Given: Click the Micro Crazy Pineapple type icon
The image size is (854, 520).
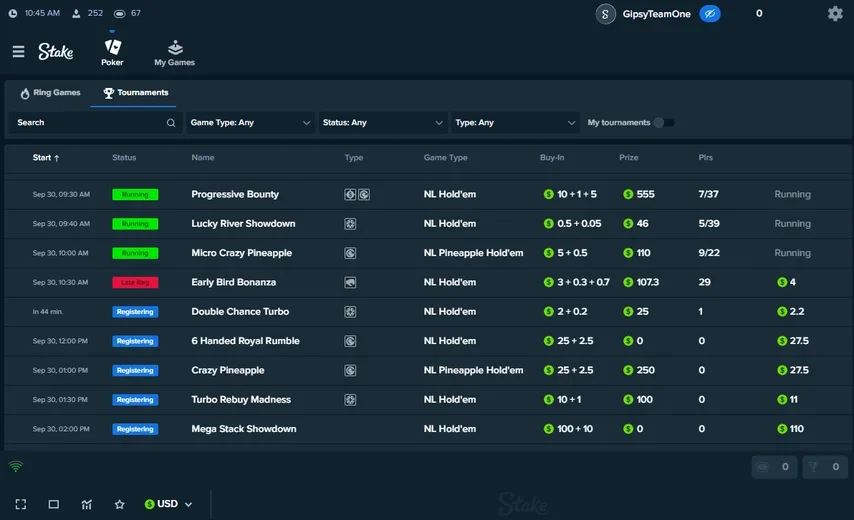Looking at the screenshot, I should coord(350,253).
